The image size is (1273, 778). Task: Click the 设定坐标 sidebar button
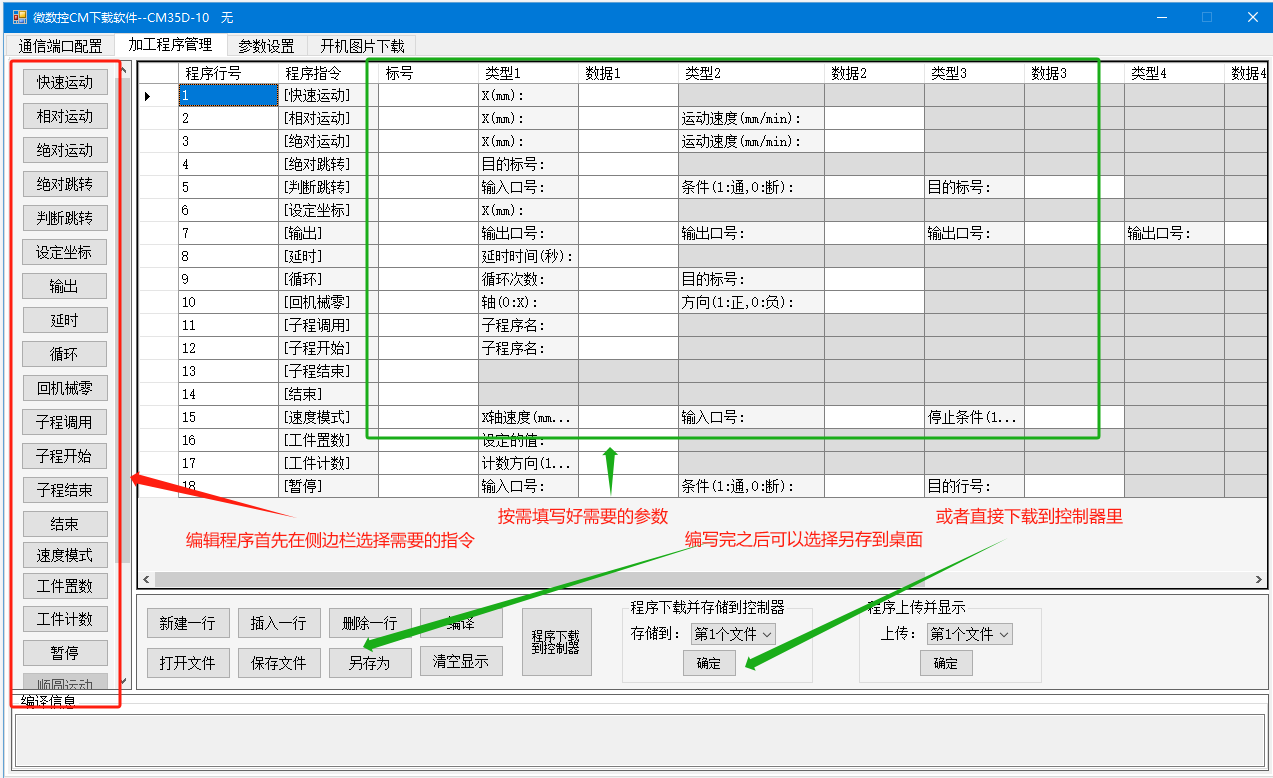(65, 252)
